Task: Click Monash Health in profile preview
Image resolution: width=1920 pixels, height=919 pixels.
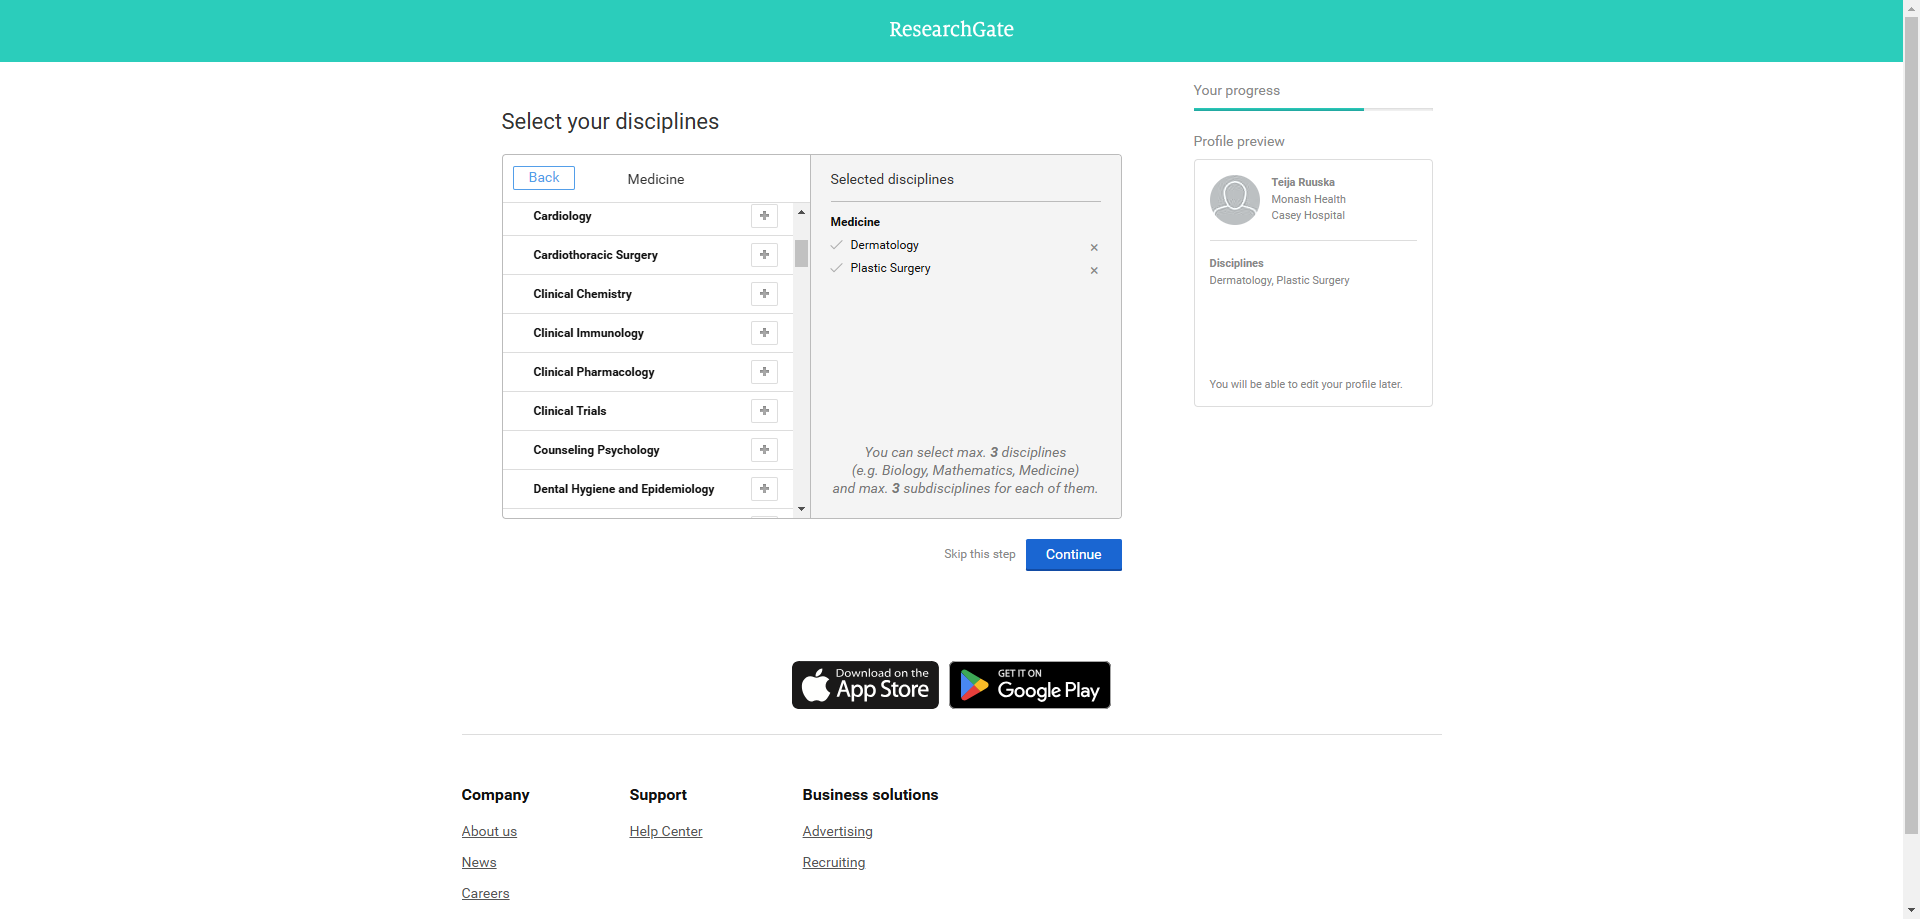Action: point(1308,199)
